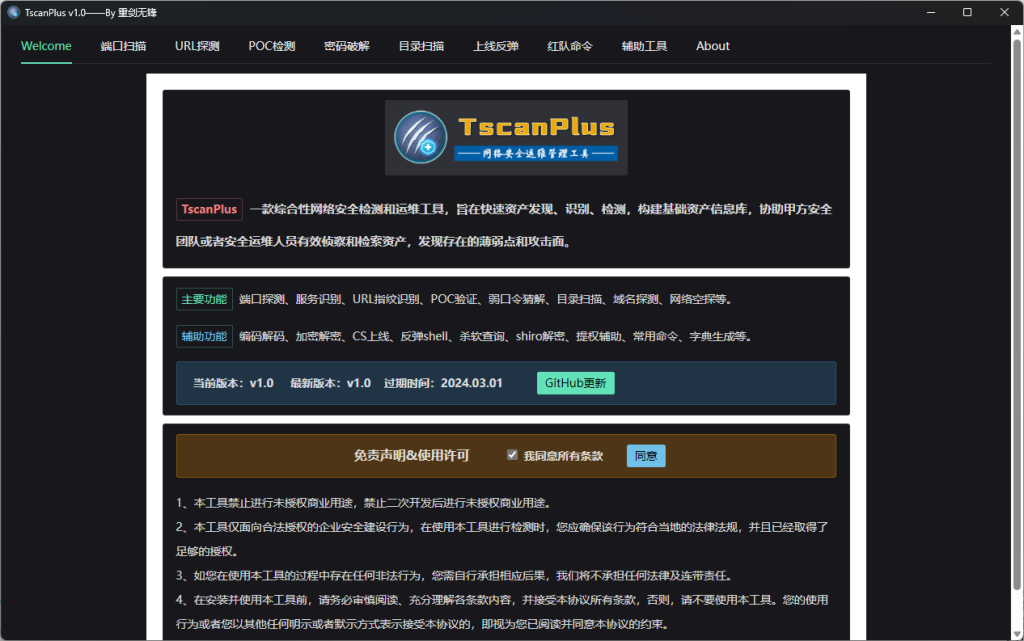The height and width of the screenshot is (641, 1024).
Task: Click the scrollbar up arrow
Action: 1017,31
